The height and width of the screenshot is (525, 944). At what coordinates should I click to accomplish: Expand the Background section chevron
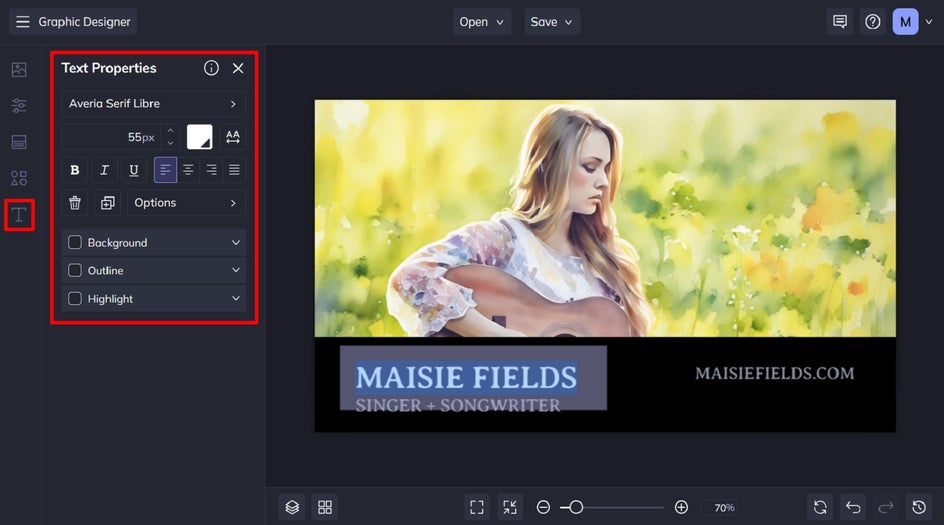point(236,243)
